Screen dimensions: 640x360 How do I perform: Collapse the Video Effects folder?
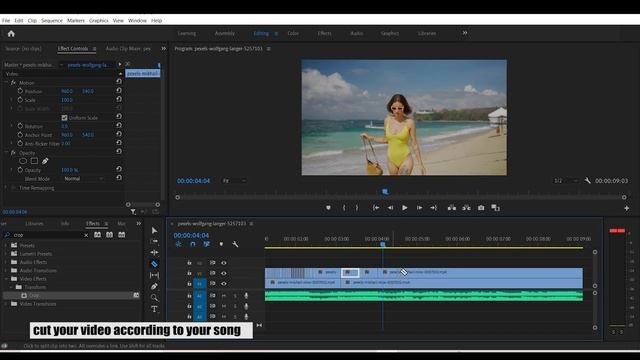click(x=6, y=279)
